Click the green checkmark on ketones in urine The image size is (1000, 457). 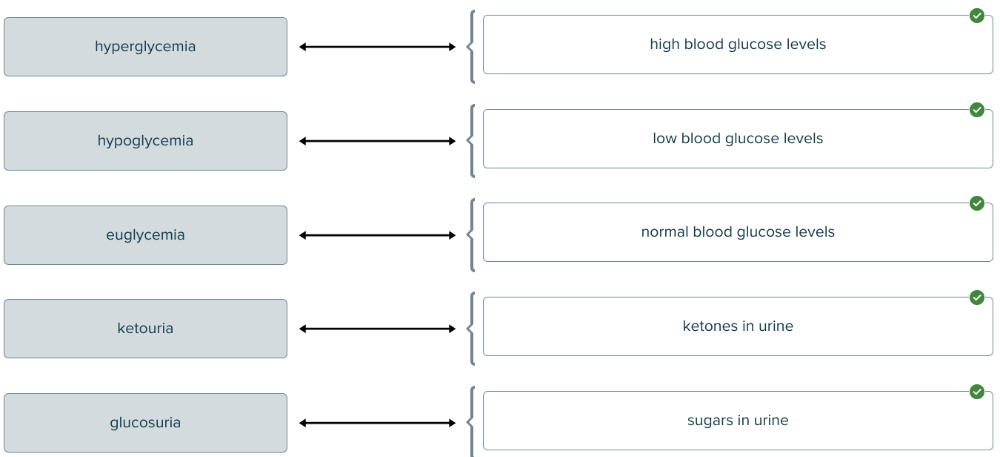[x=977, y=298]
